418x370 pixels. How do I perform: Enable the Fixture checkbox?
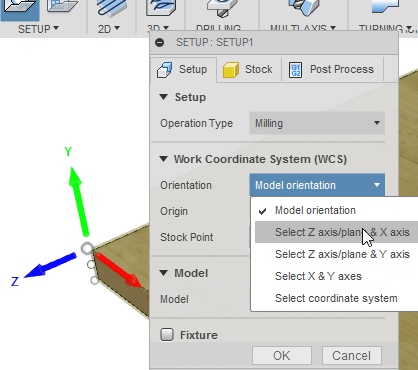[x=167, y=334]
